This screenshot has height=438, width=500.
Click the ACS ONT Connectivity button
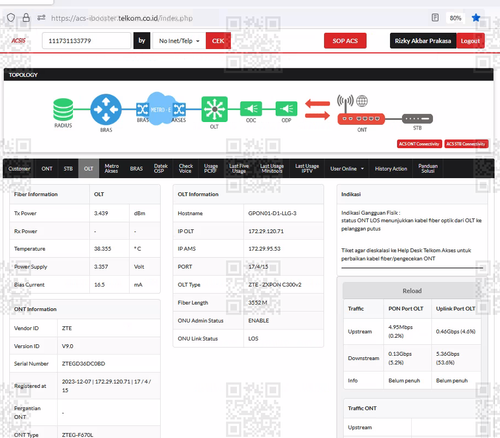[x=419, y=144]
